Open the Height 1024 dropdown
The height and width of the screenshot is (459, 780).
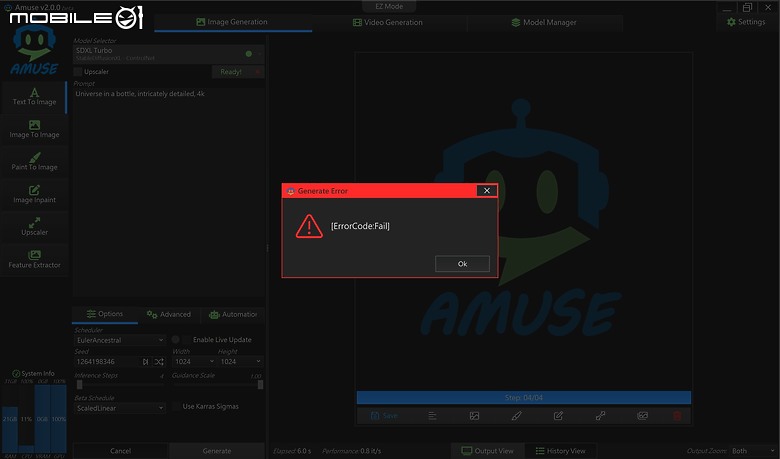click(x=240, y=362)
